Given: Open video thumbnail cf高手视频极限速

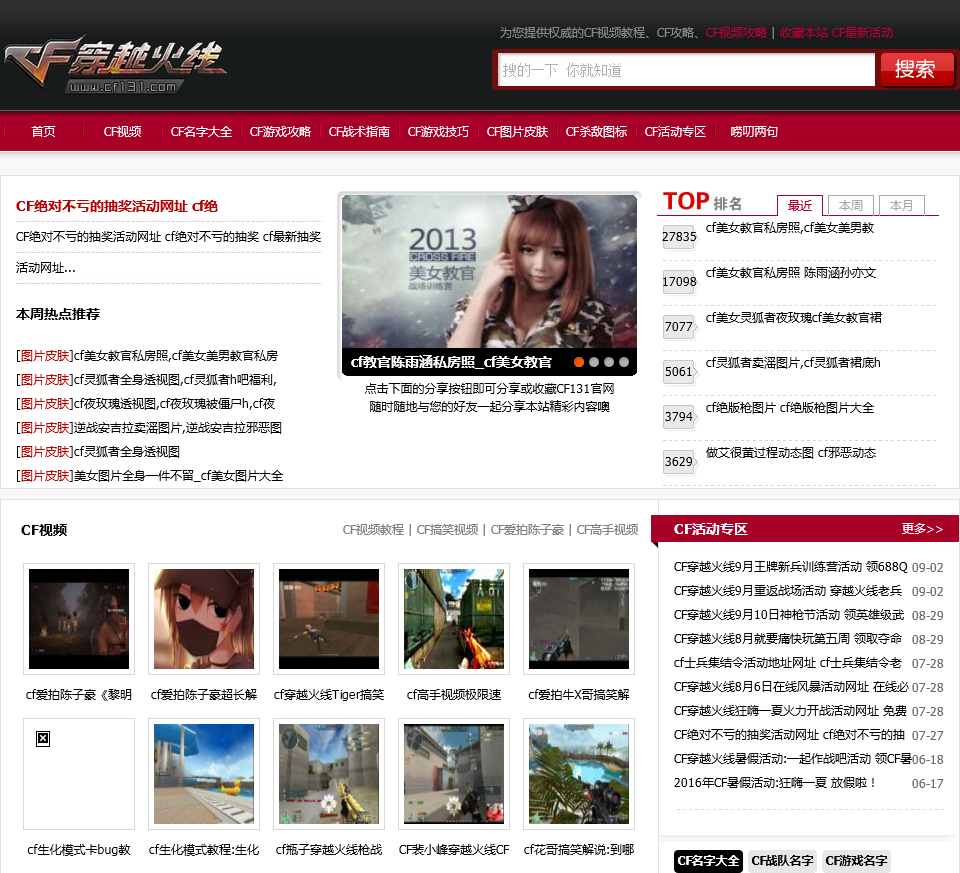Looking at the screenshot, I should coord(454,619).
